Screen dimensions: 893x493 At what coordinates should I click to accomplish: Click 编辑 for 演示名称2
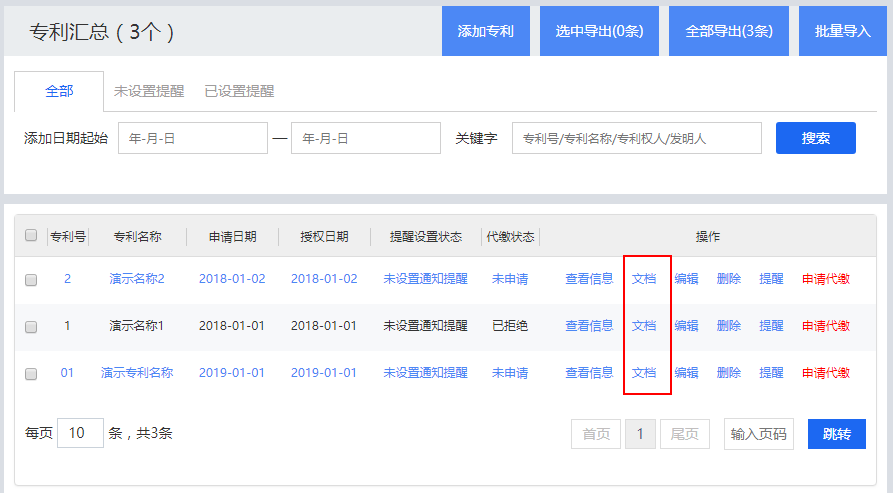[686, 278]
